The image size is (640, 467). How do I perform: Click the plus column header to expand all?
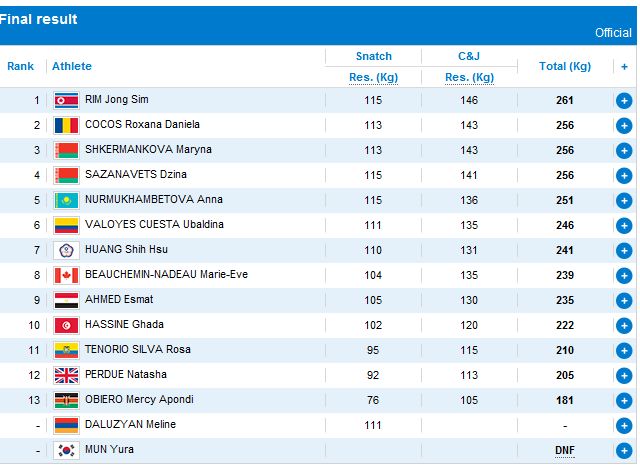624,67
